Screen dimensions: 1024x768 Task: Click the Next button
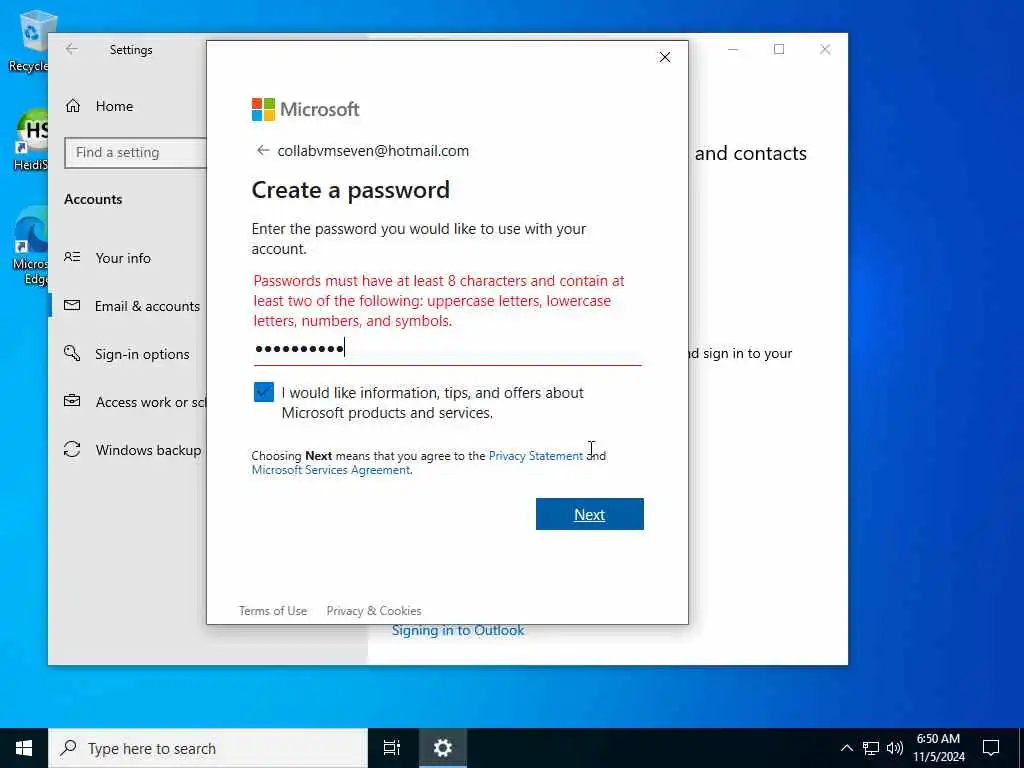pyautogui.click(x=590, y=514)
